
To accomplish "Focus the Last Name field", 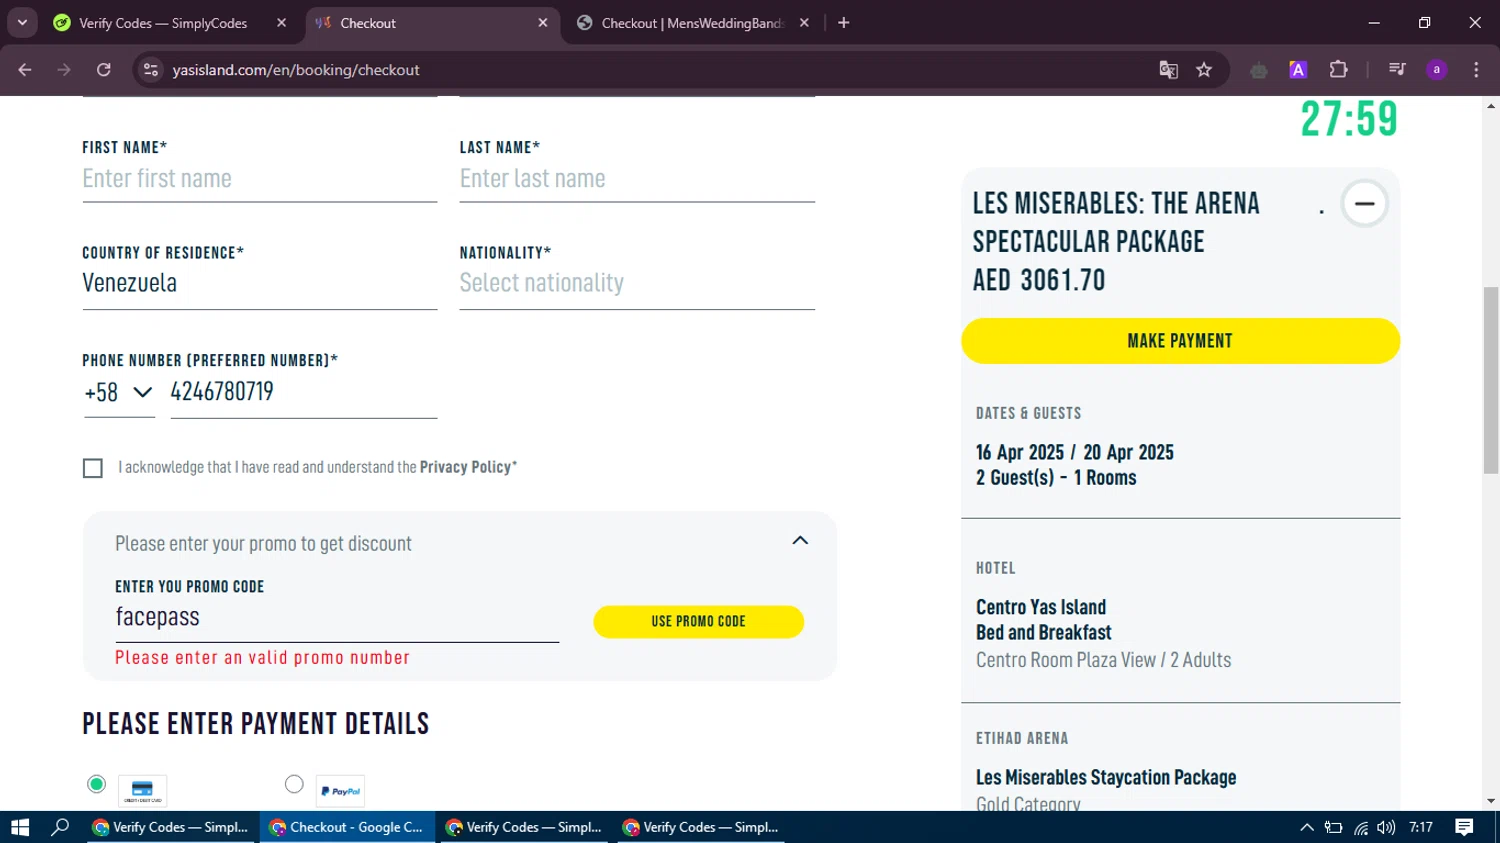I will point(637,179).
